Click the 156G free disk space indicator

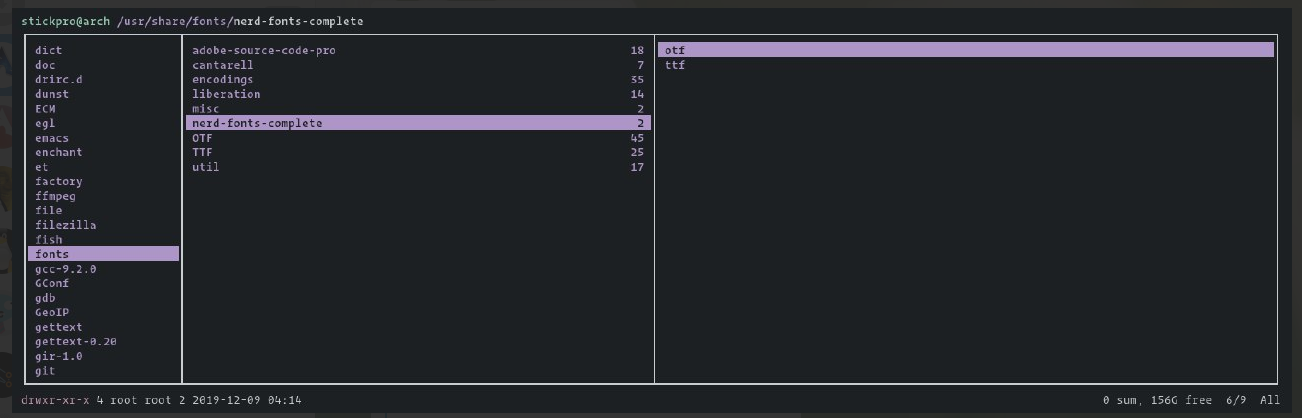(1182, 400)
